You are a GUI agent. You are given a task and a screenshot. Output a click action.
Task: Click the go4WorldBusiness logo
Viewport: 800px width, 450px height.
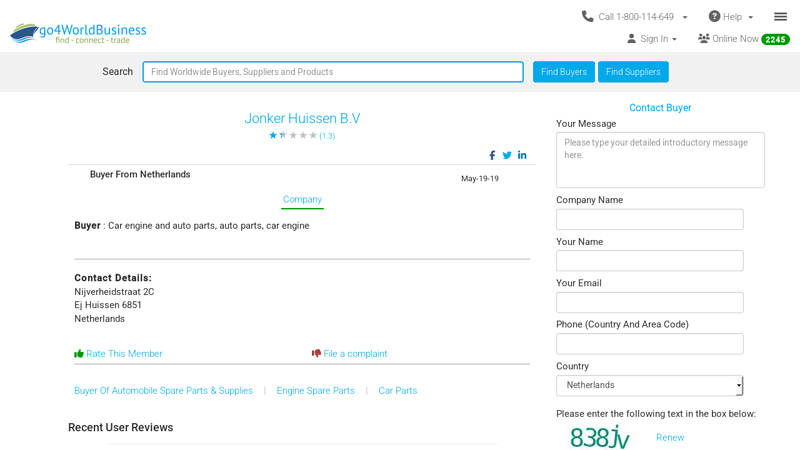78,33
